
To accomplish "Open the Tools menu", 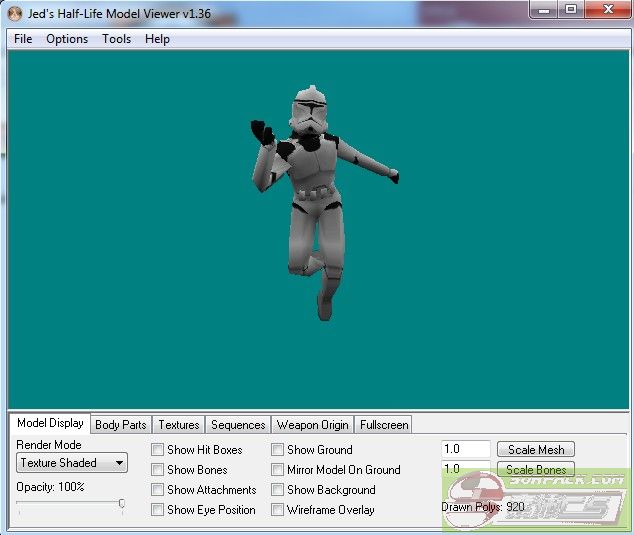I will pos(116,39).
